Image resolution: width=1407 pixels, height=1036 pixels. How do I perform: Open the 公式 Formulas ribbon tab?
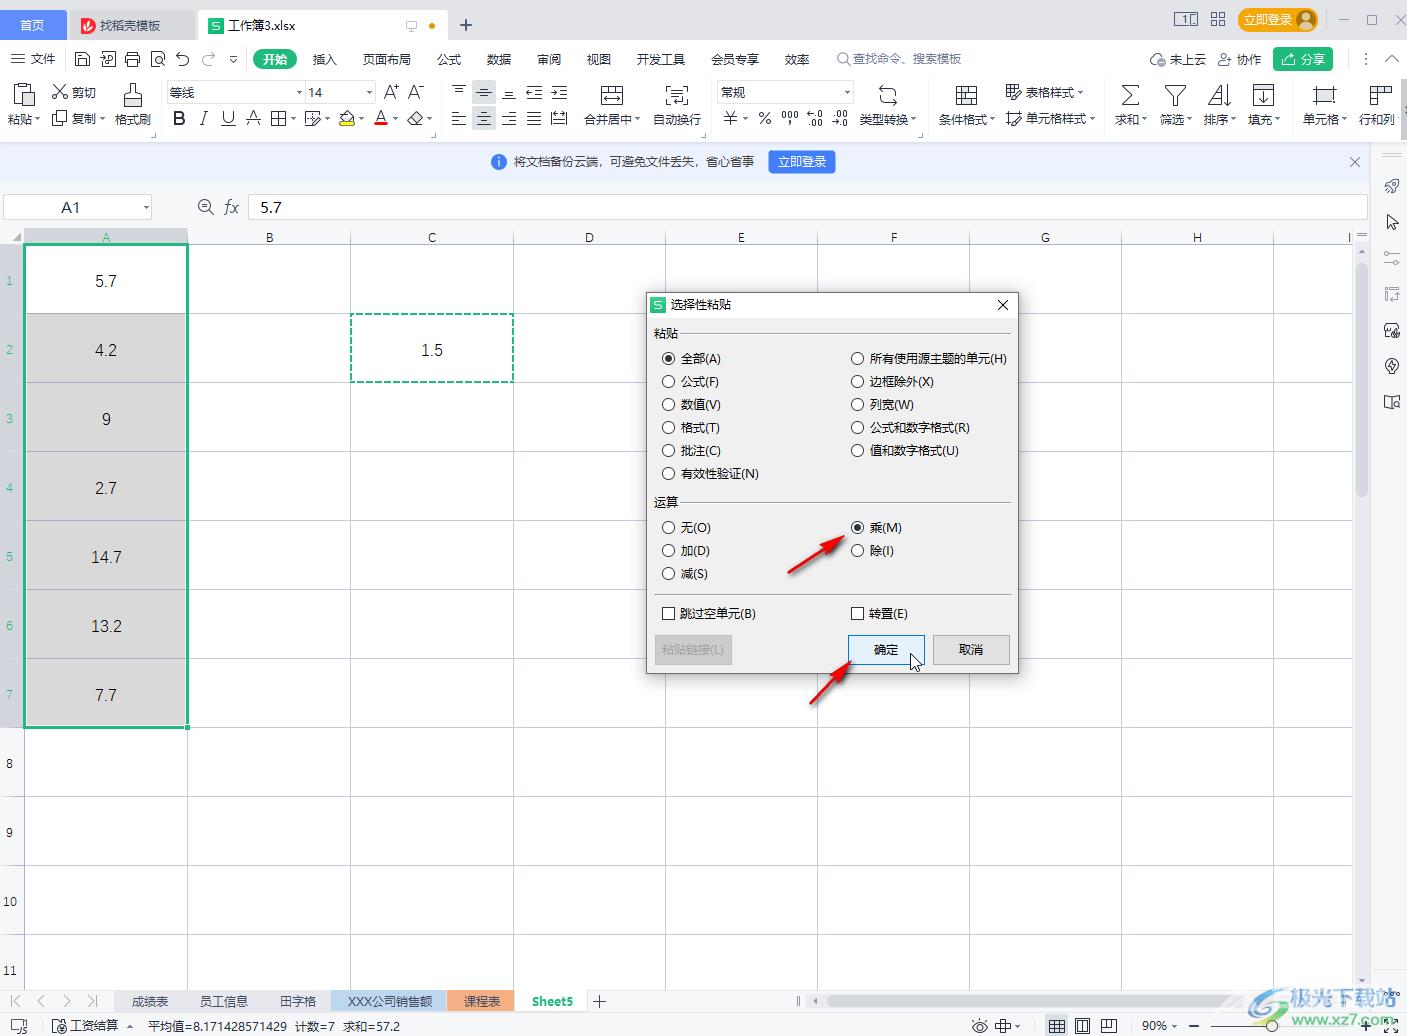(449, 59)
